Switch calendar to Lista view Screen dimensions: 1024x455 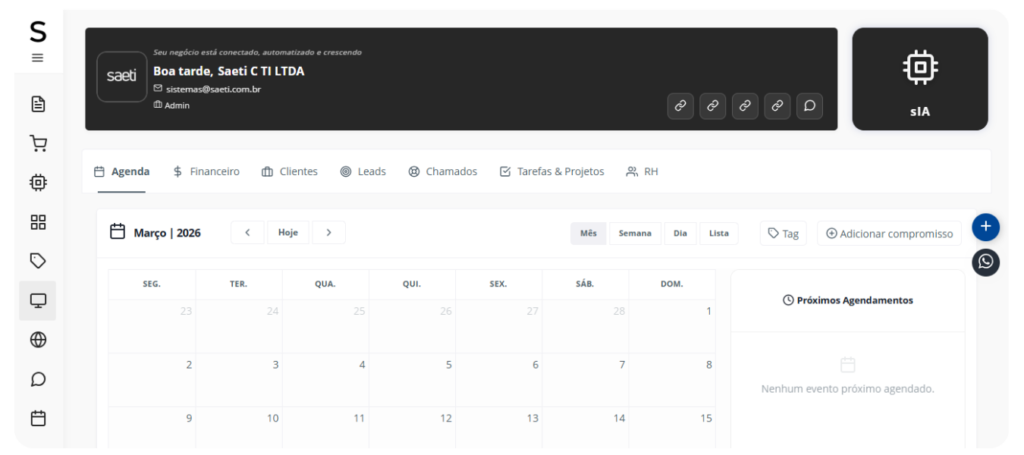(719, 233)
